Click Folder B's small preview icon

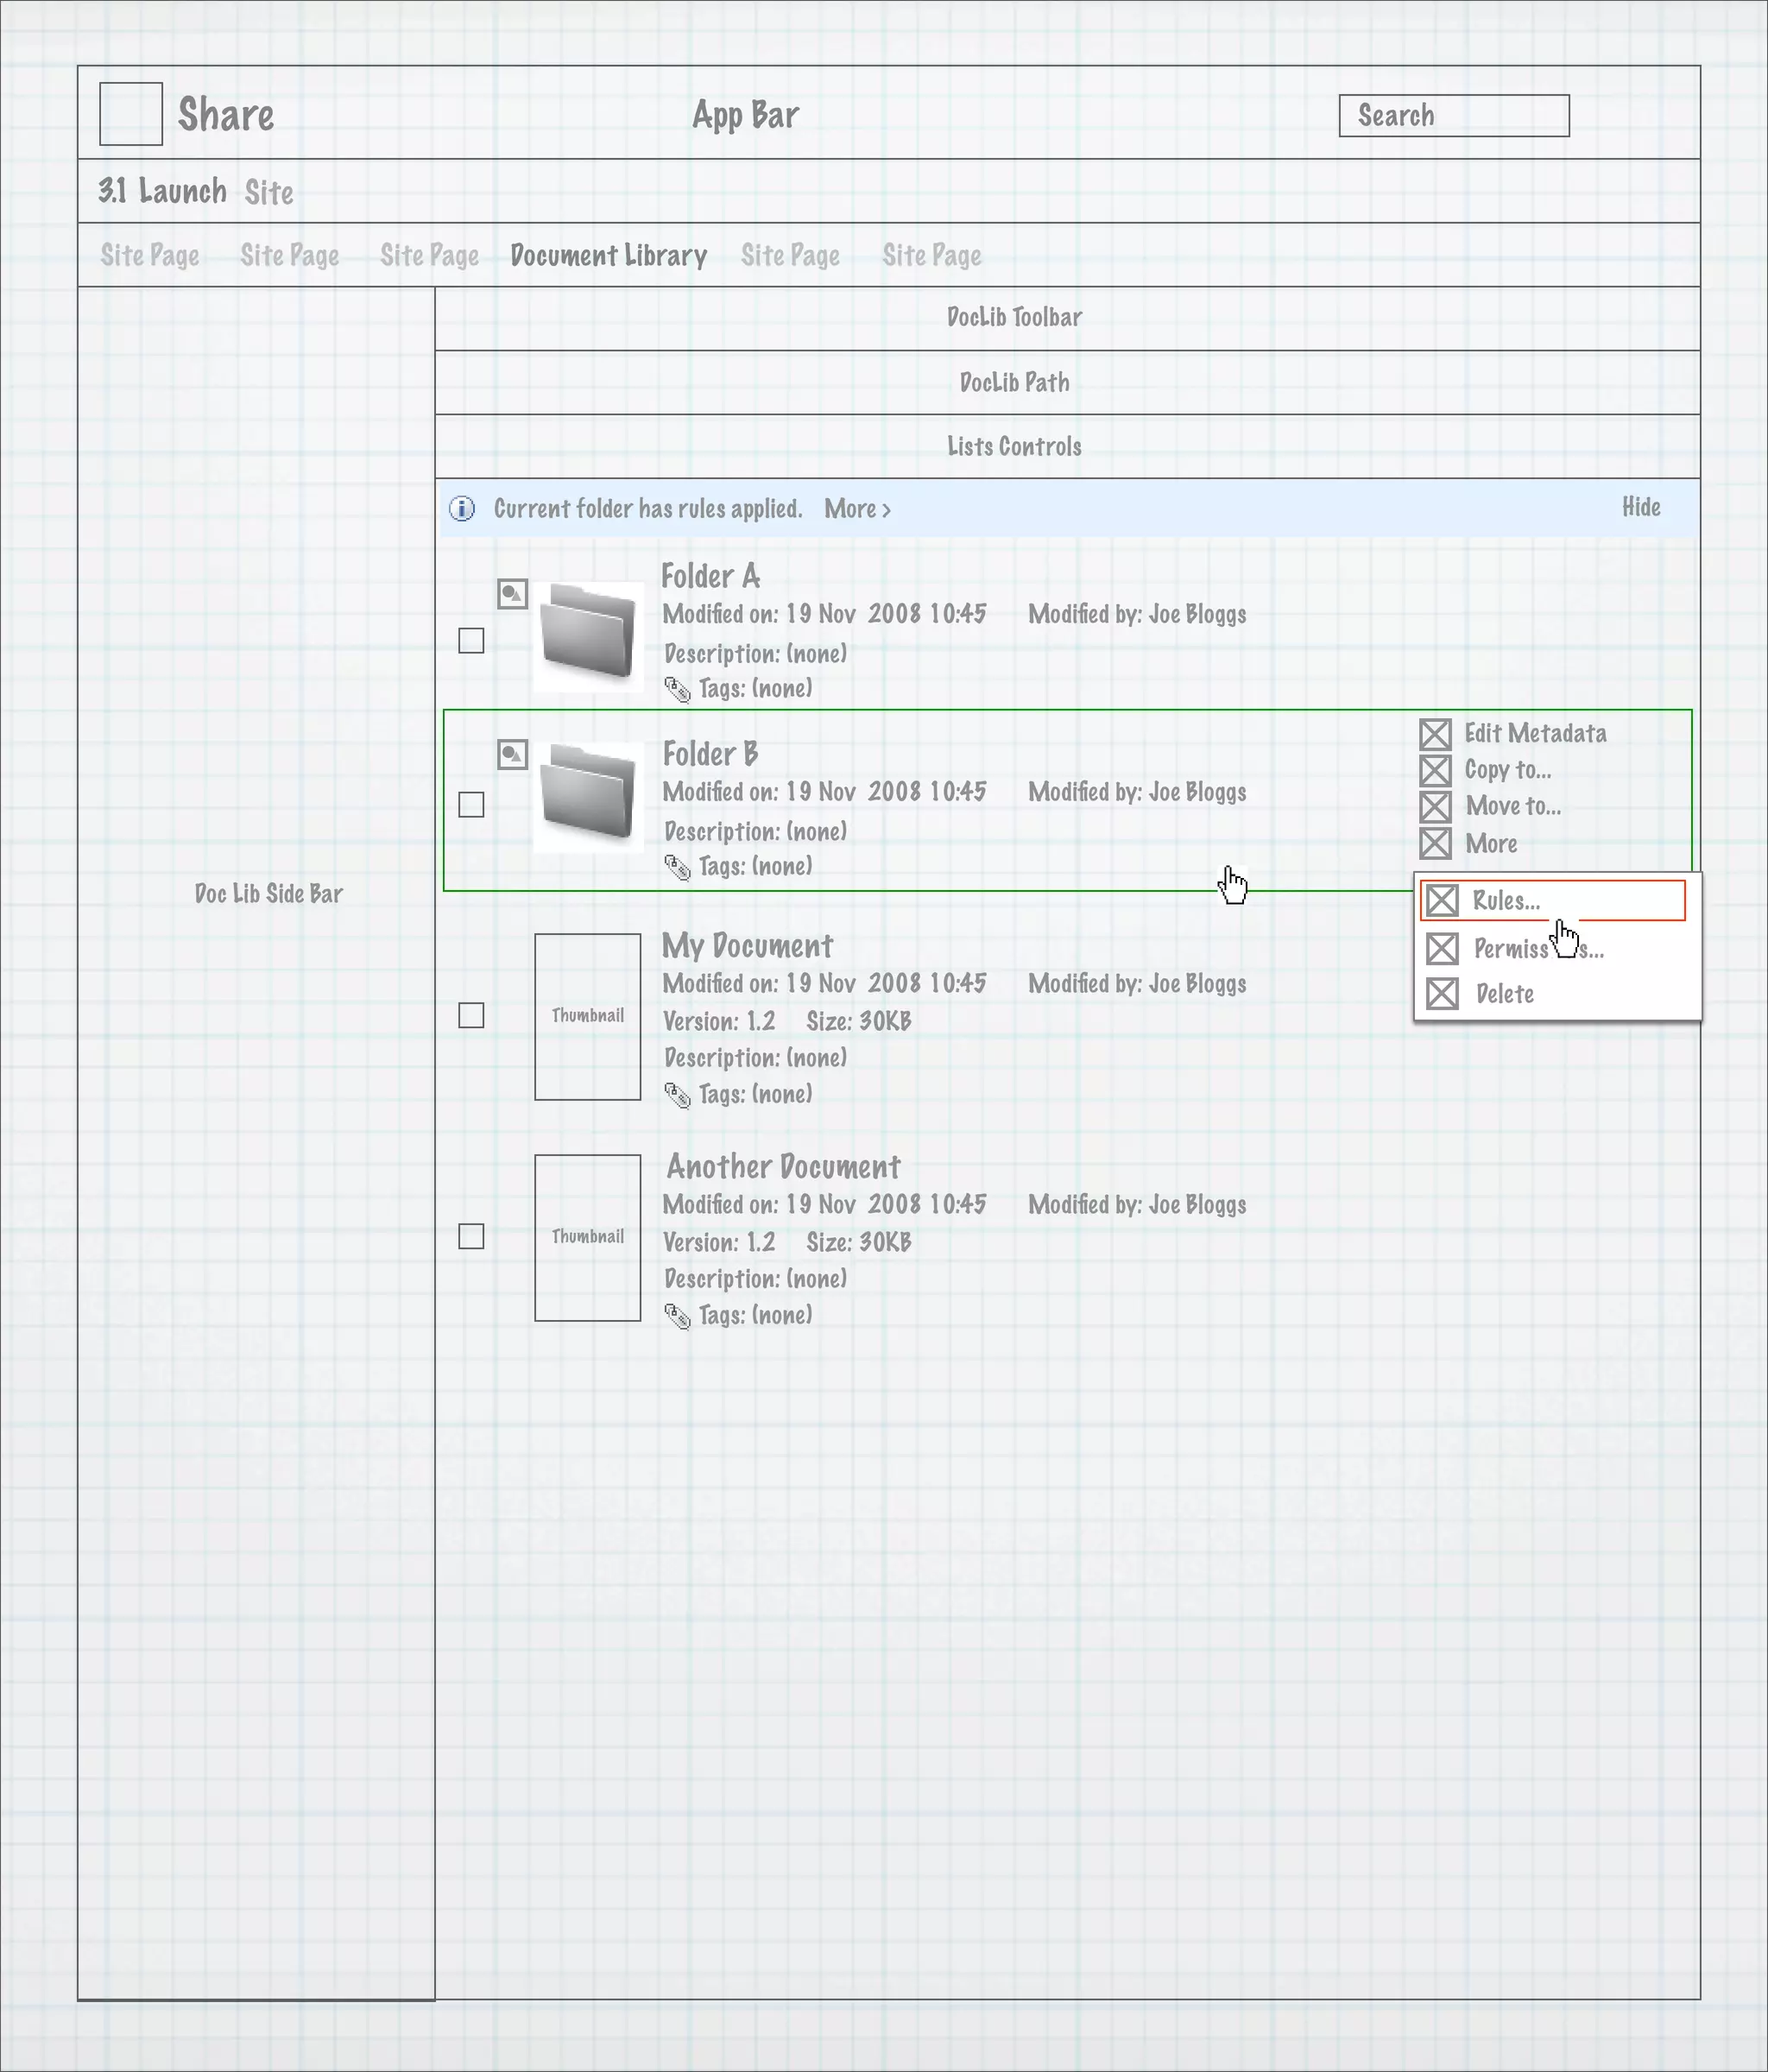[x=512, y=755]
